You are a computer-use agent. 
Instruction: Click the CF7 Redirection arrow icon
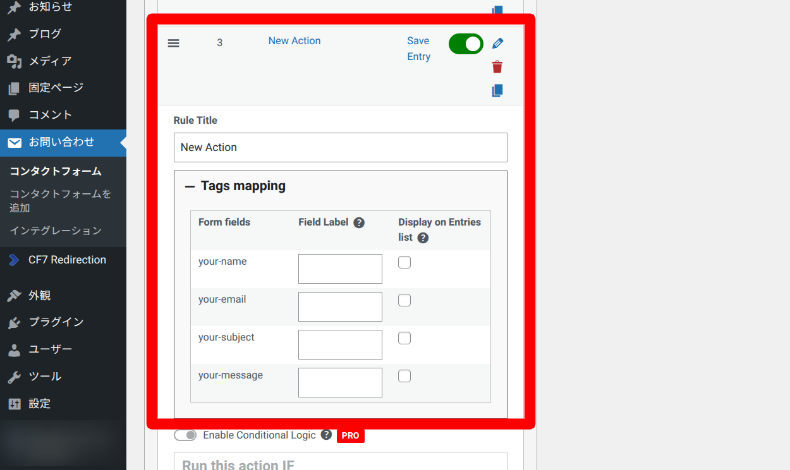point(14,260)
